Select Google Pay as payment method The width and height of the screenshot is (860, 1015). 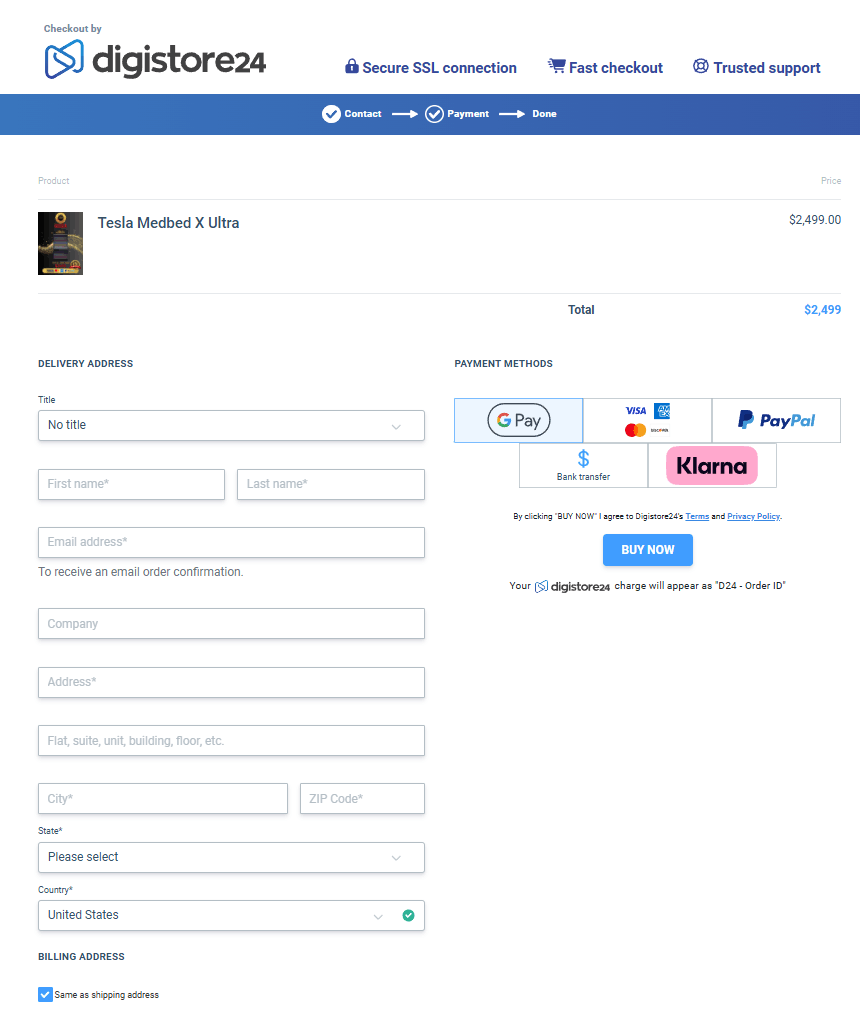pos(518,420)
